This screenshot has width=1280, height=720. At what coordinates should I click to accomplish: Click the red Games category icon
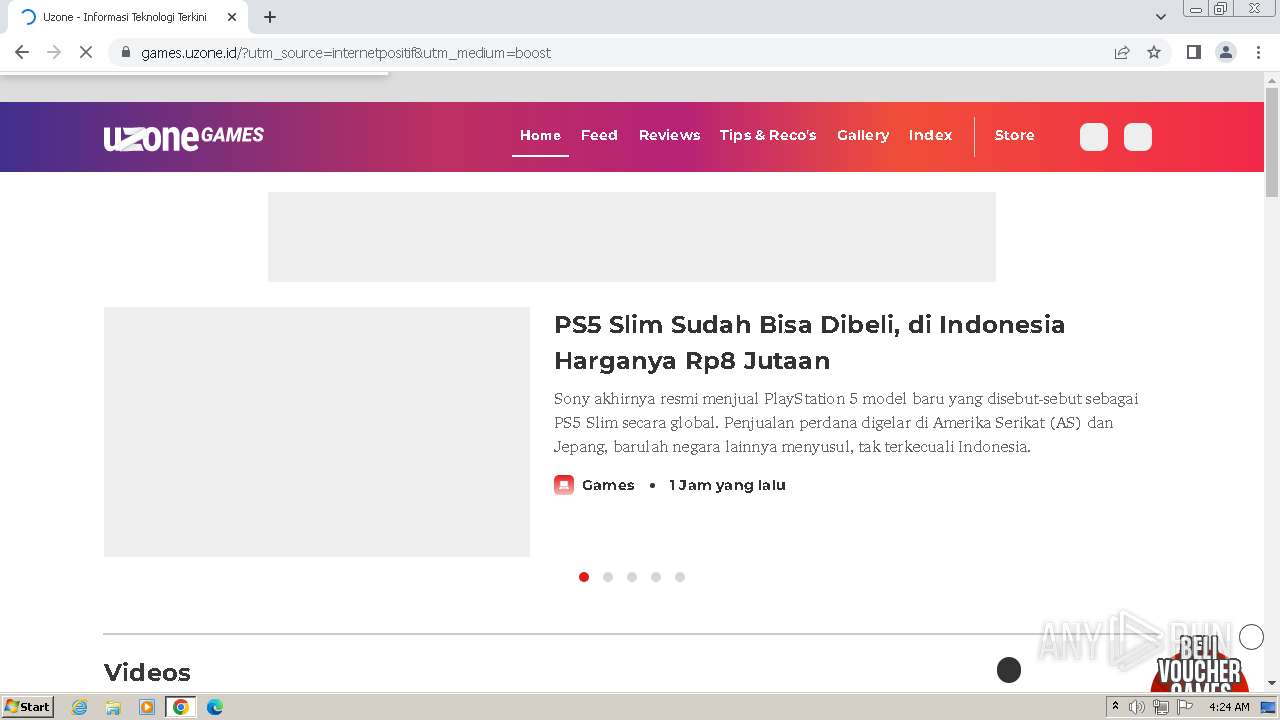pos(564,485)
